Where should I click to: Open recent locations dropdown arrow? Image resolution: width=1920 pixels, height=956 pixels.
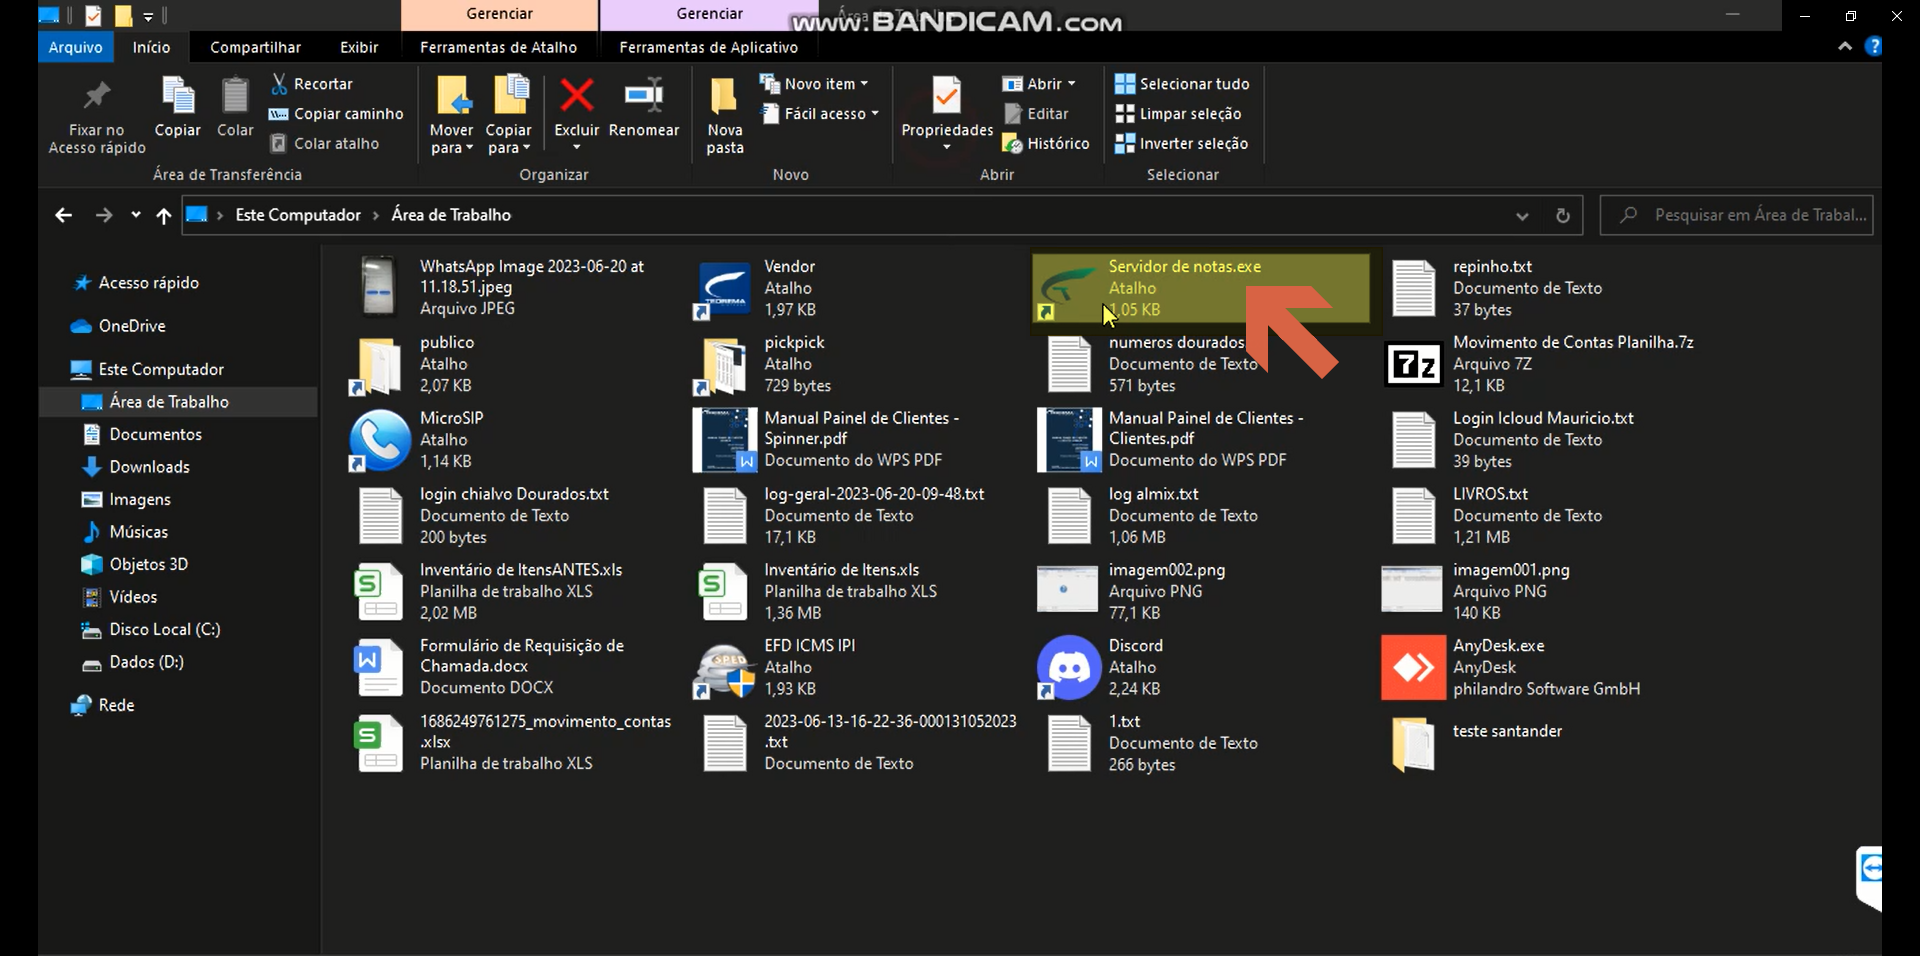click(x=135, y=215)
